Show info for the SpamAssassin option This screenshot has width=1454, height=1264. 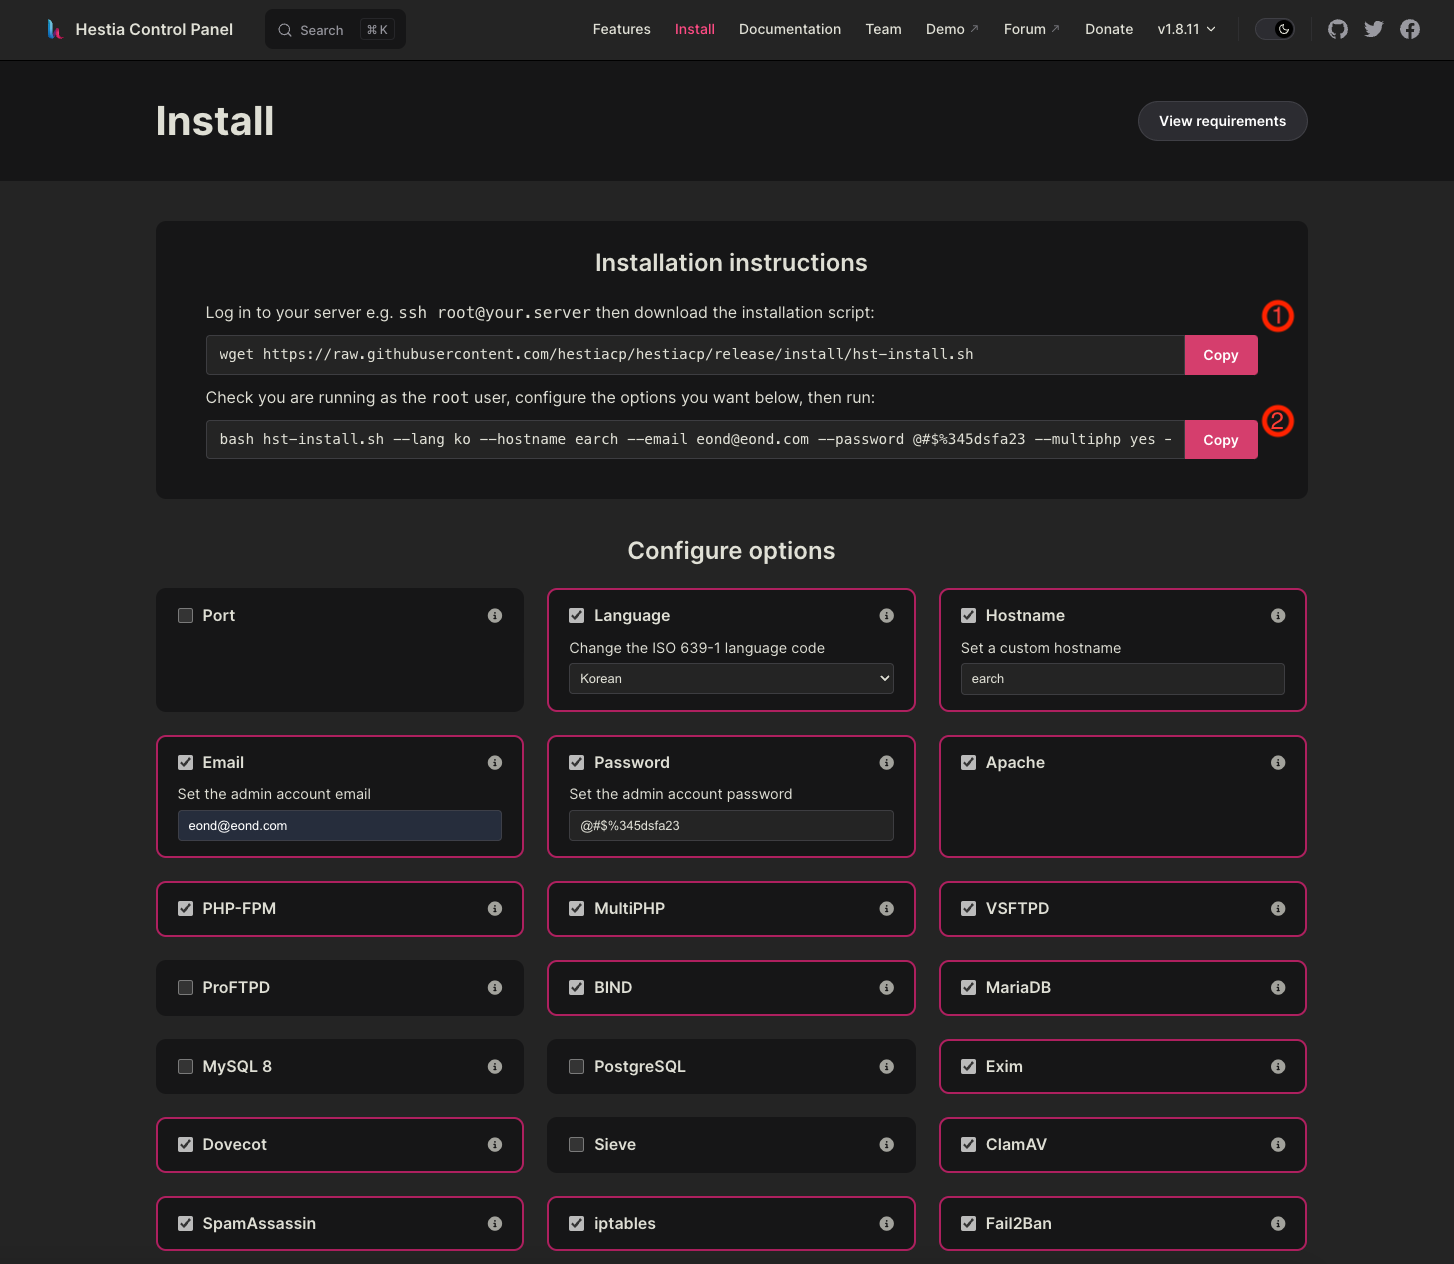click(x=495, y=1223)
